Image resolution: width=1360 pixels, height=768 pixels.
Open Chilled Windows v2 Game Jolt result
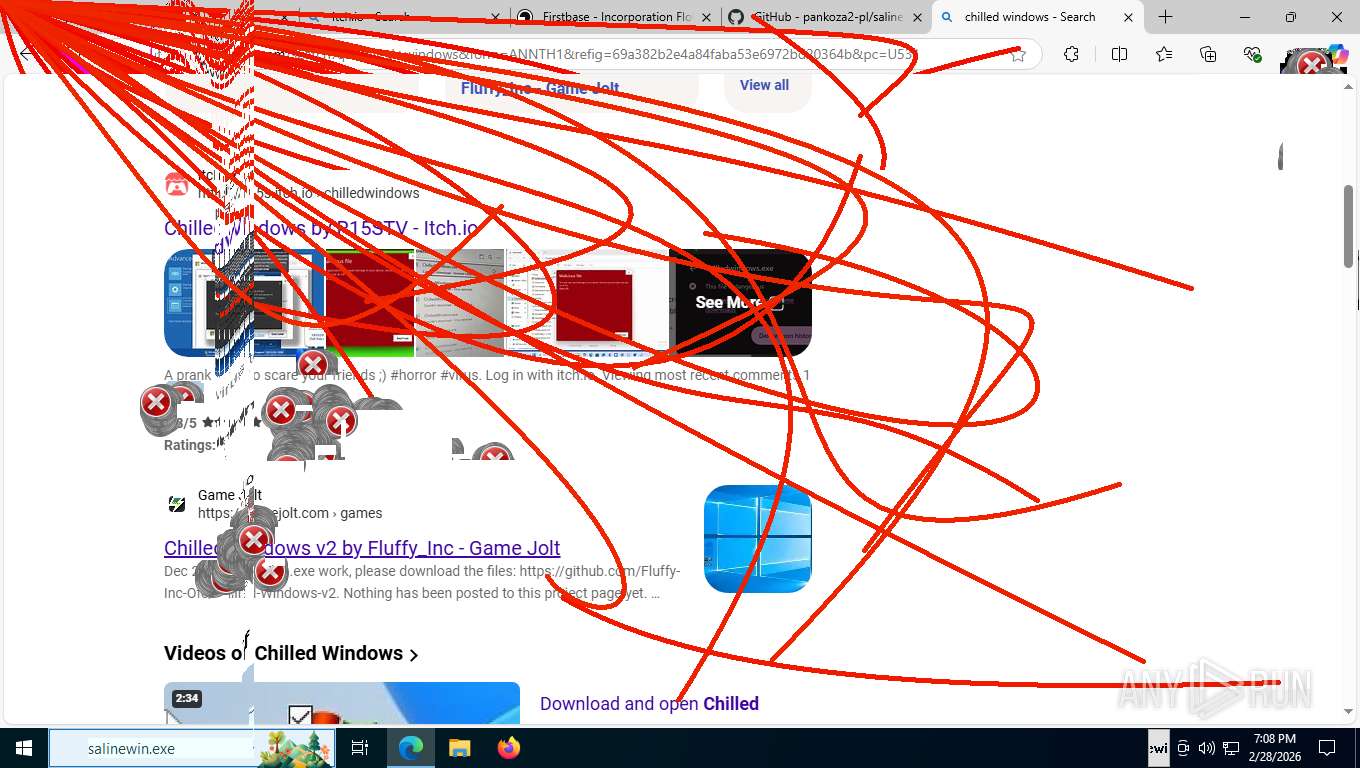362,548
